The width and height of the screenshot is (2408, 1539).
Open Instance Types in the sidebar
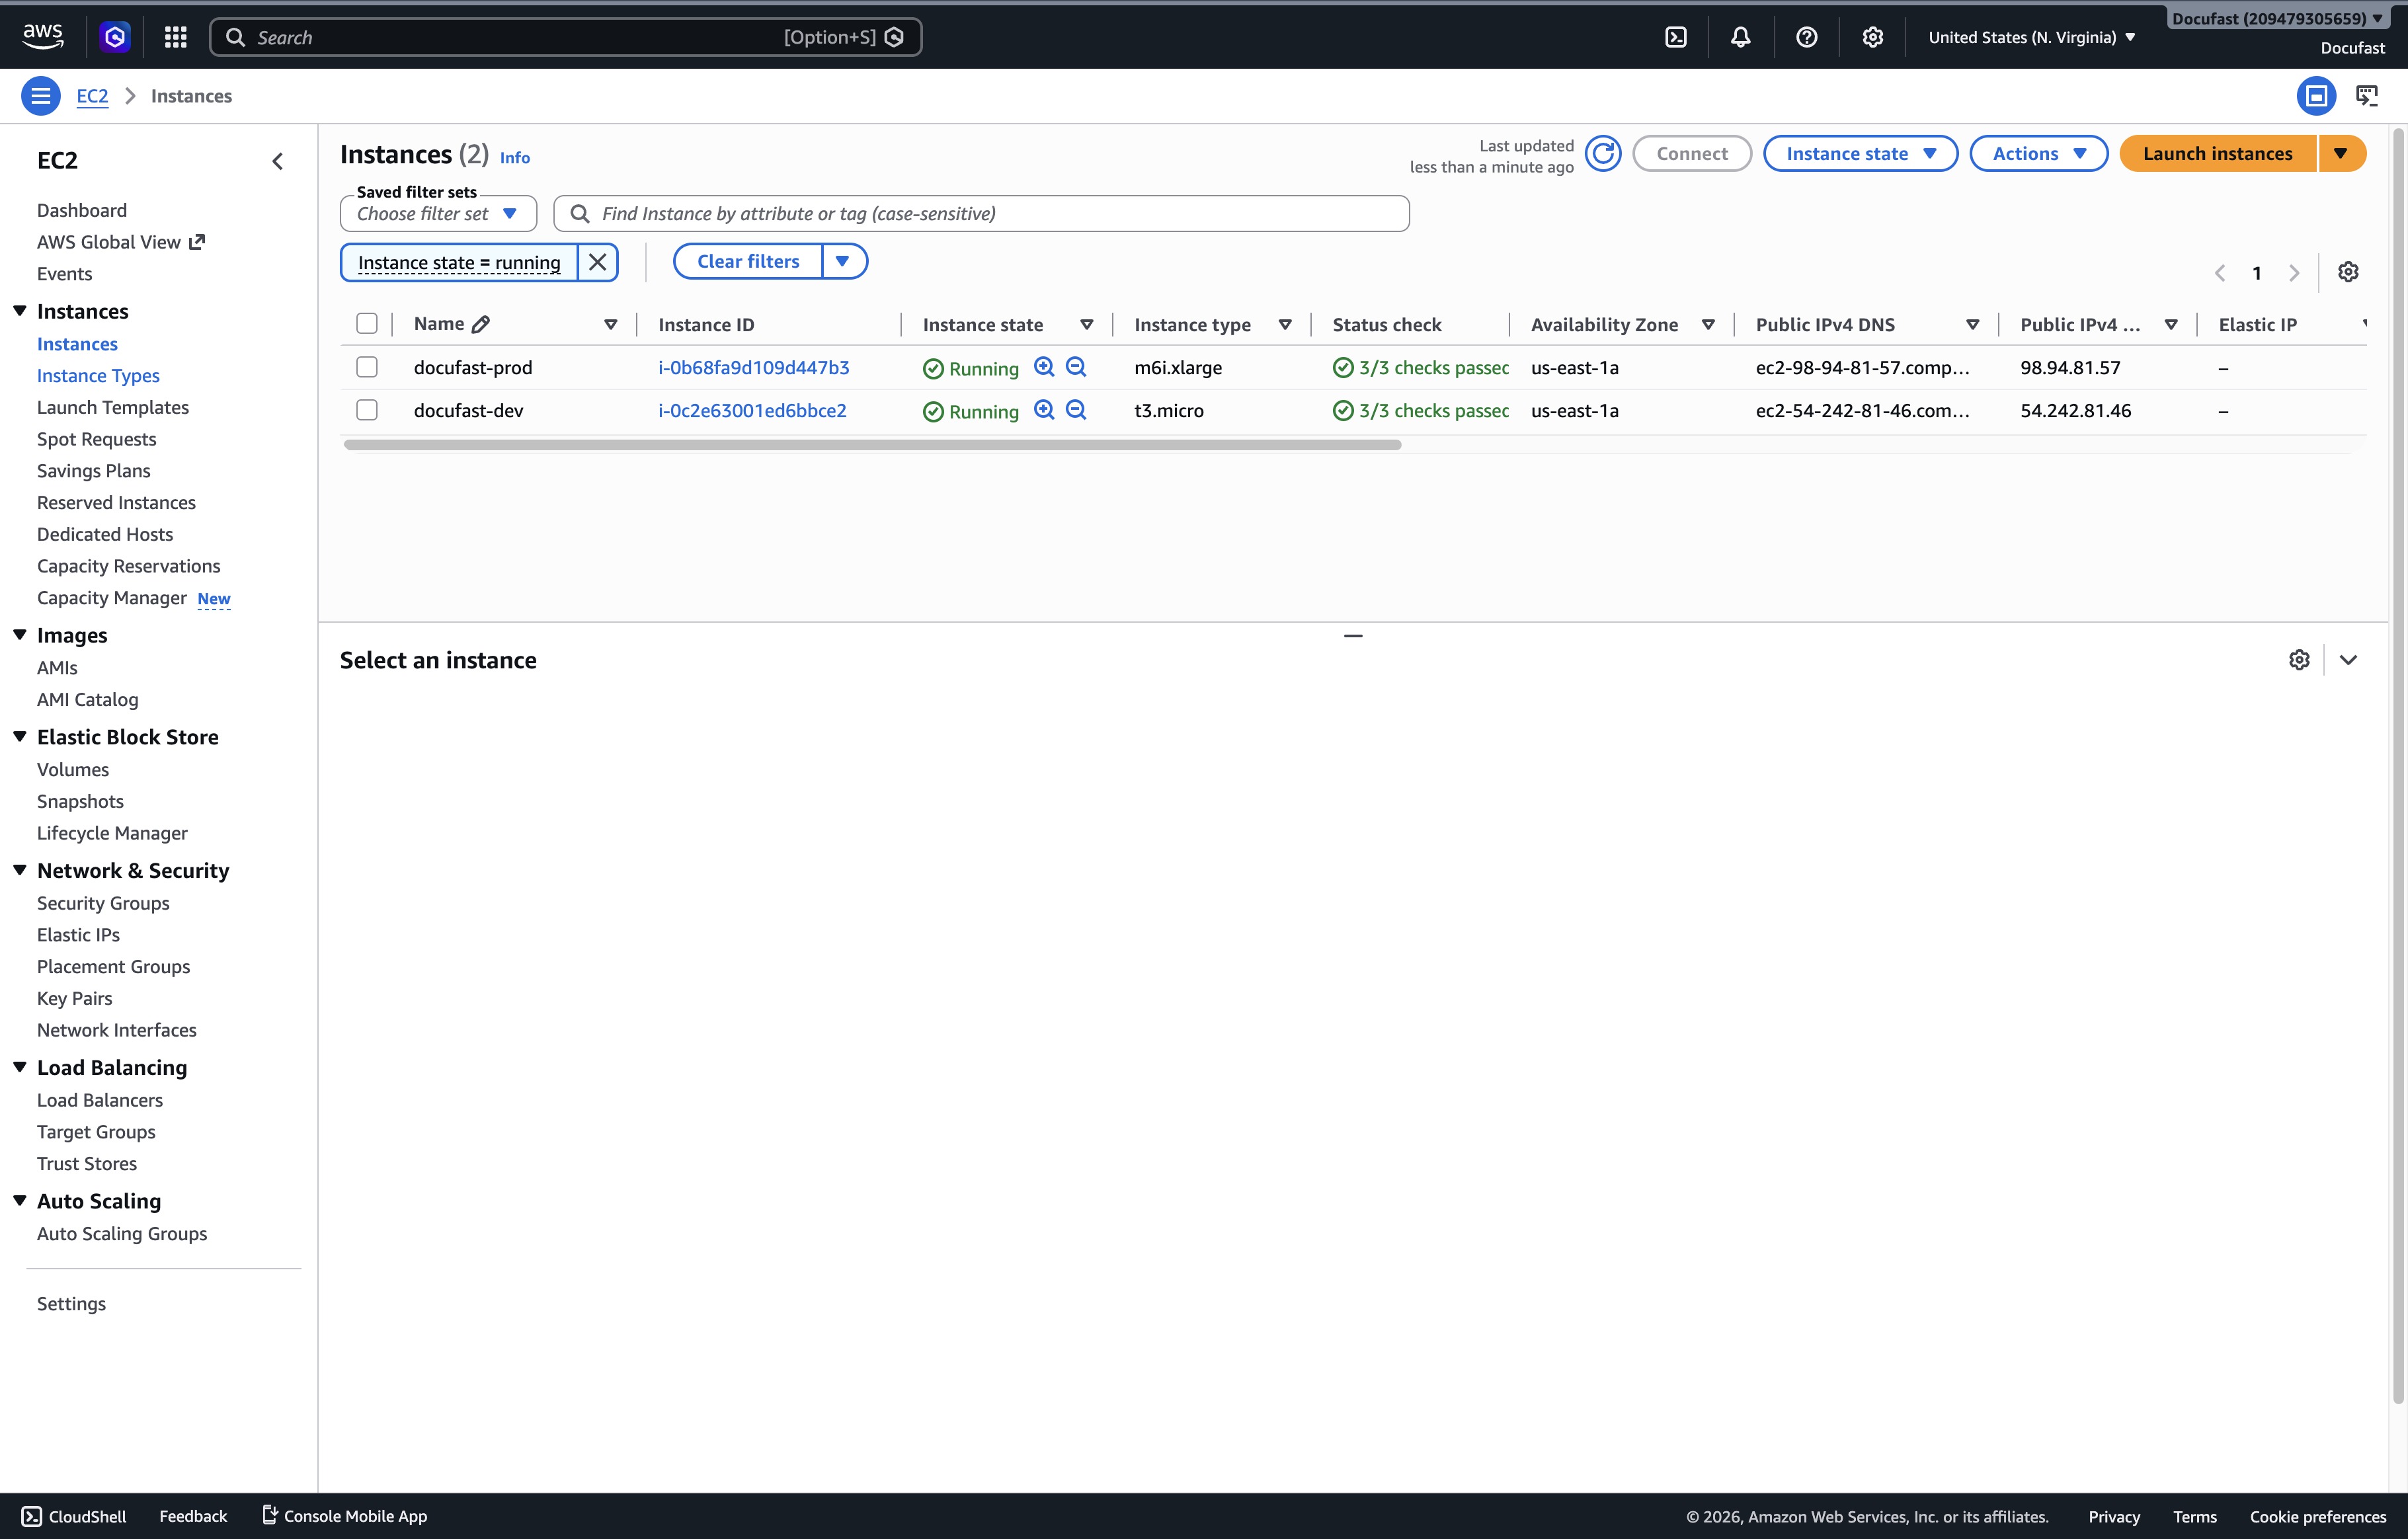click(x=98, y=376)
